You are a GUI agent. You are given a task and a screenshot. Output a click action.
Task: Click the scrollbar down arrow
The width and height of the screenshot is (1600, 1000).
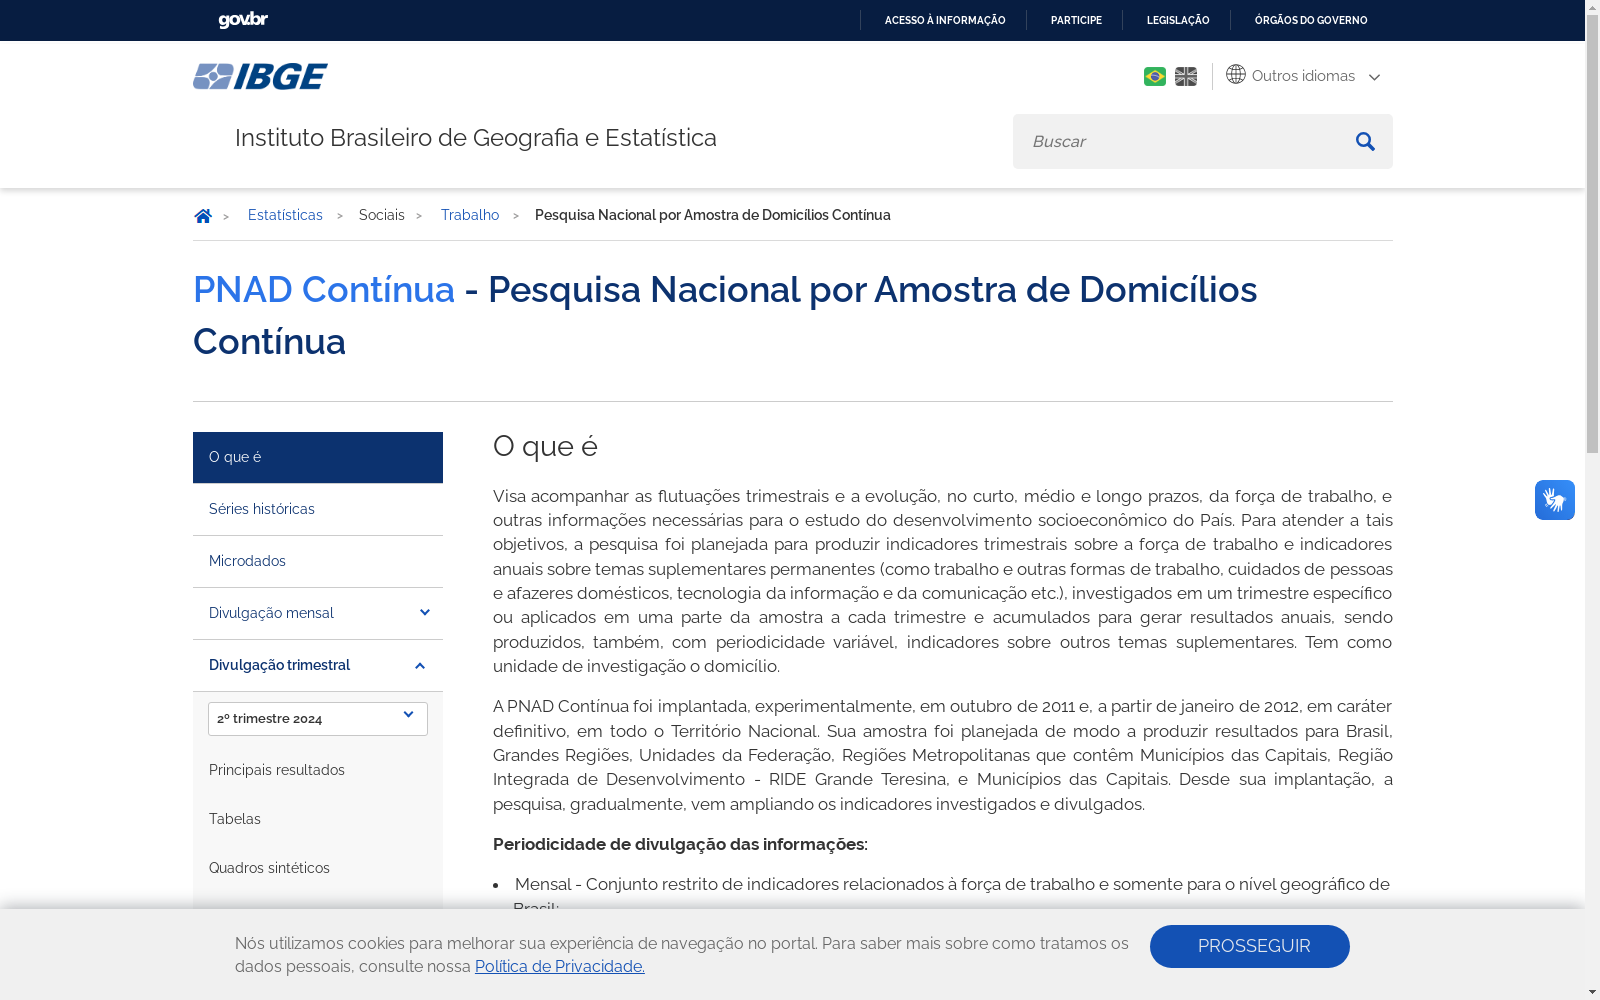1592,992
